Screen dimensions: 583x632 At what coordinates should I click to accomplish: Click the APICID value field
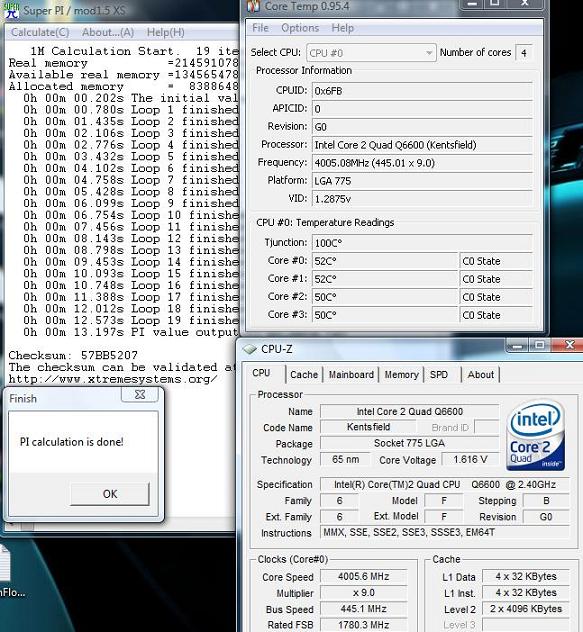point(422,109)
